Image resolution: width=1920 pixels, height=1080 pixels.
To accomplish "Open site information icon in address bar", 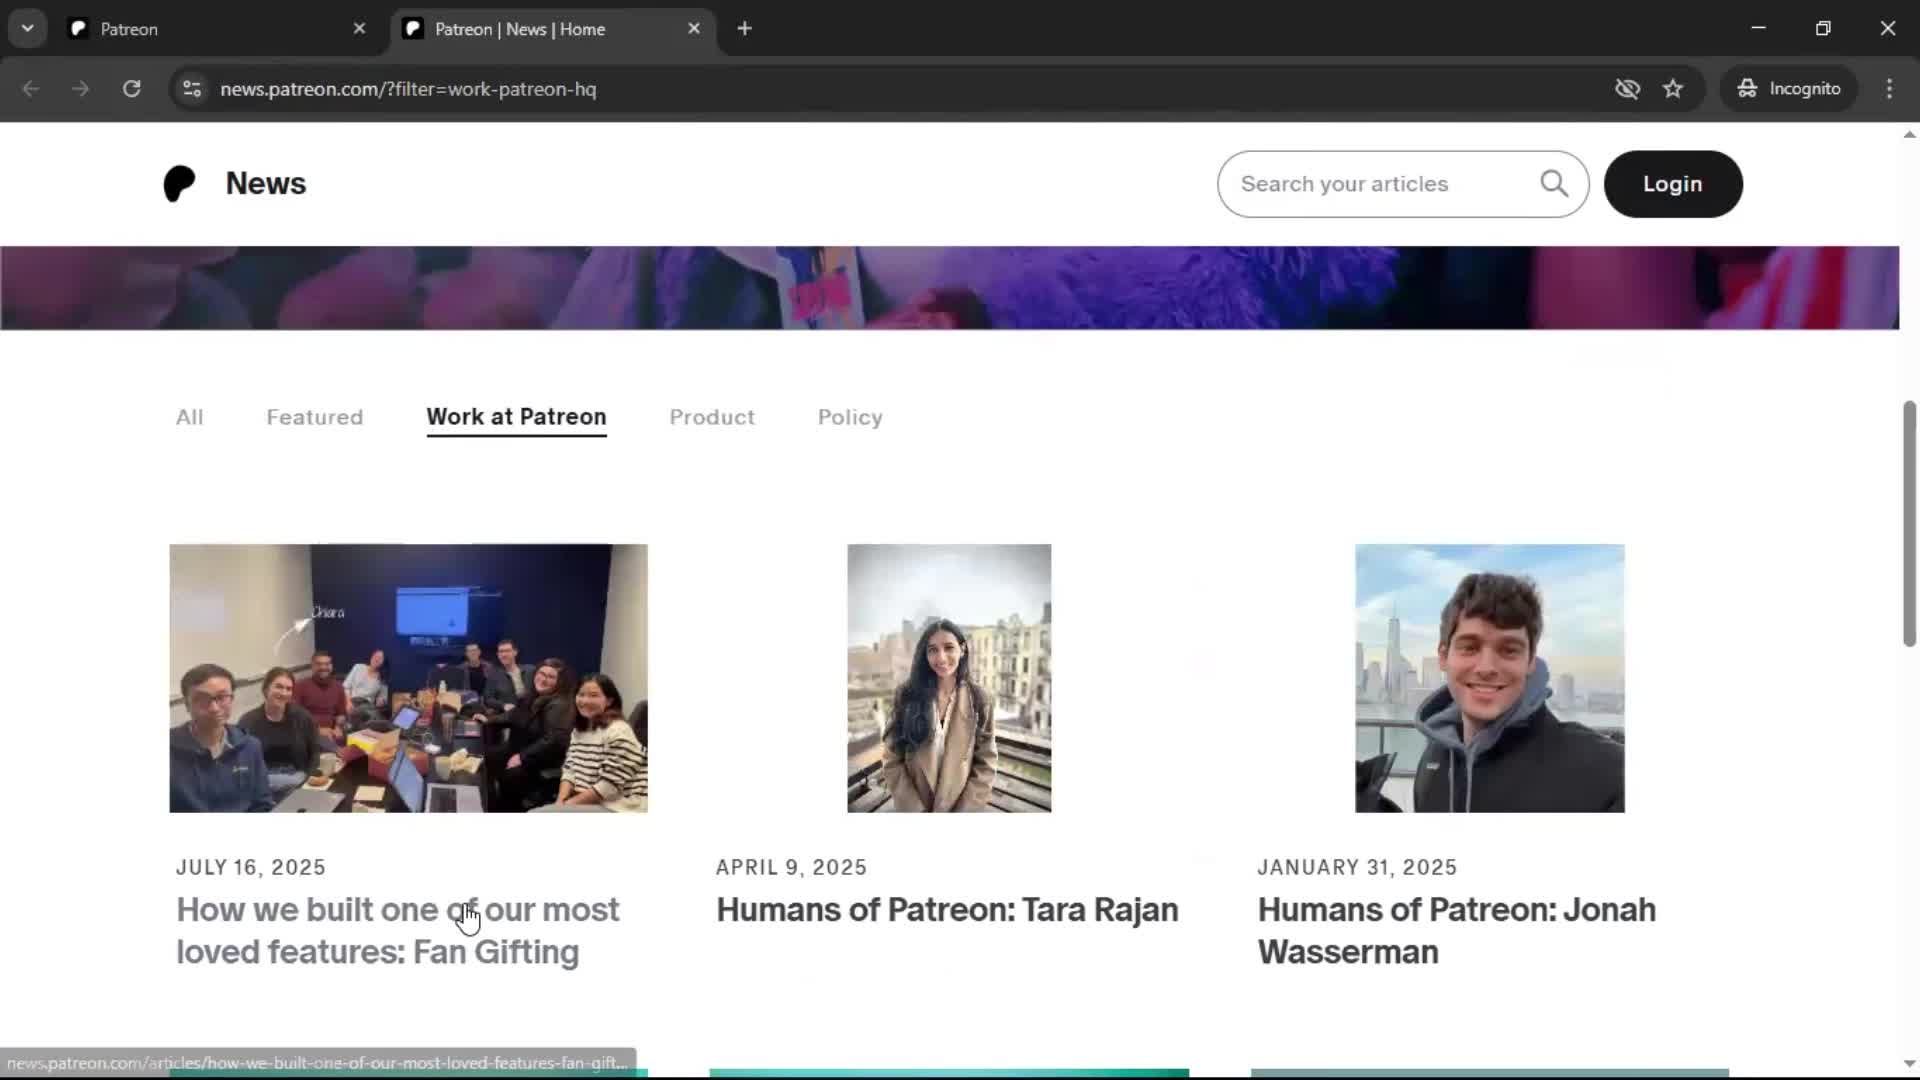I will (x=192, y=89).
